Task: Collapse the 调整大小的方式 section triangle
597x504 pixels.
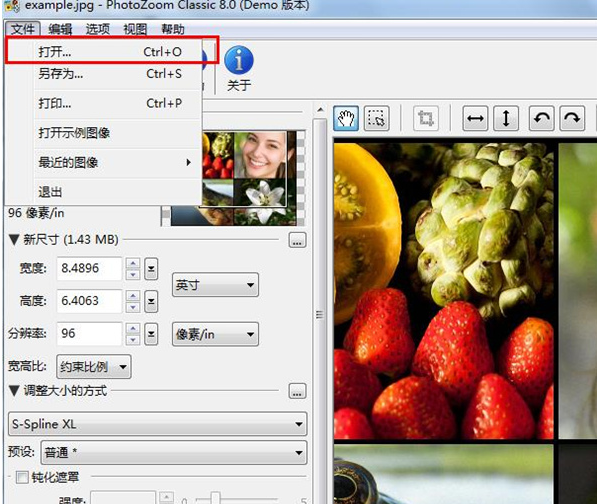Action: tap(14, 391)
